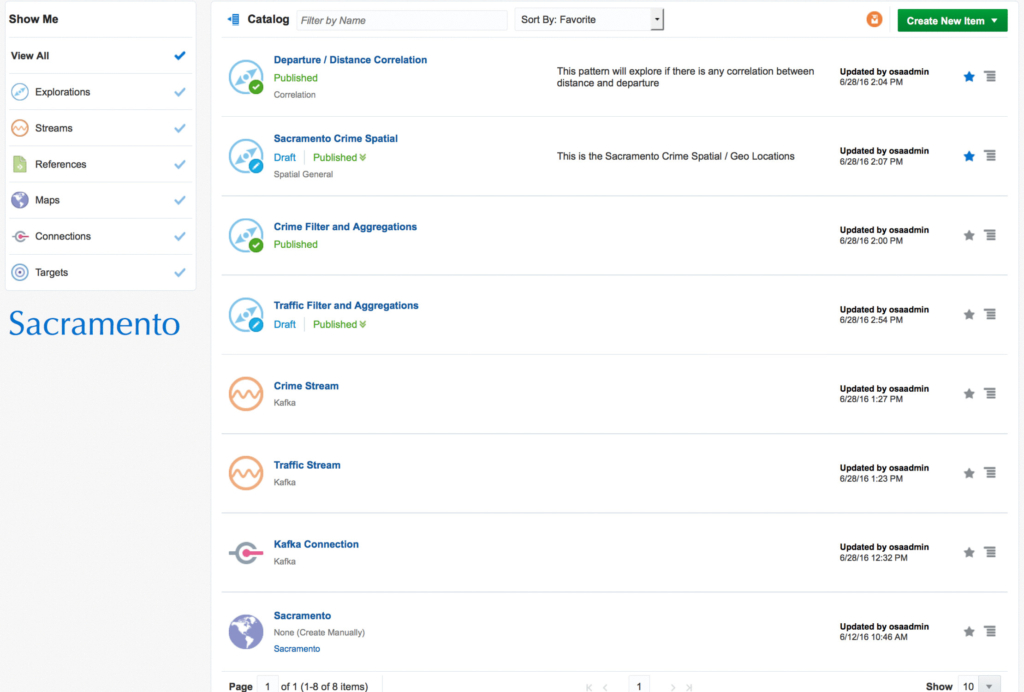Favorite the Crime Stream star

(969, 394)
